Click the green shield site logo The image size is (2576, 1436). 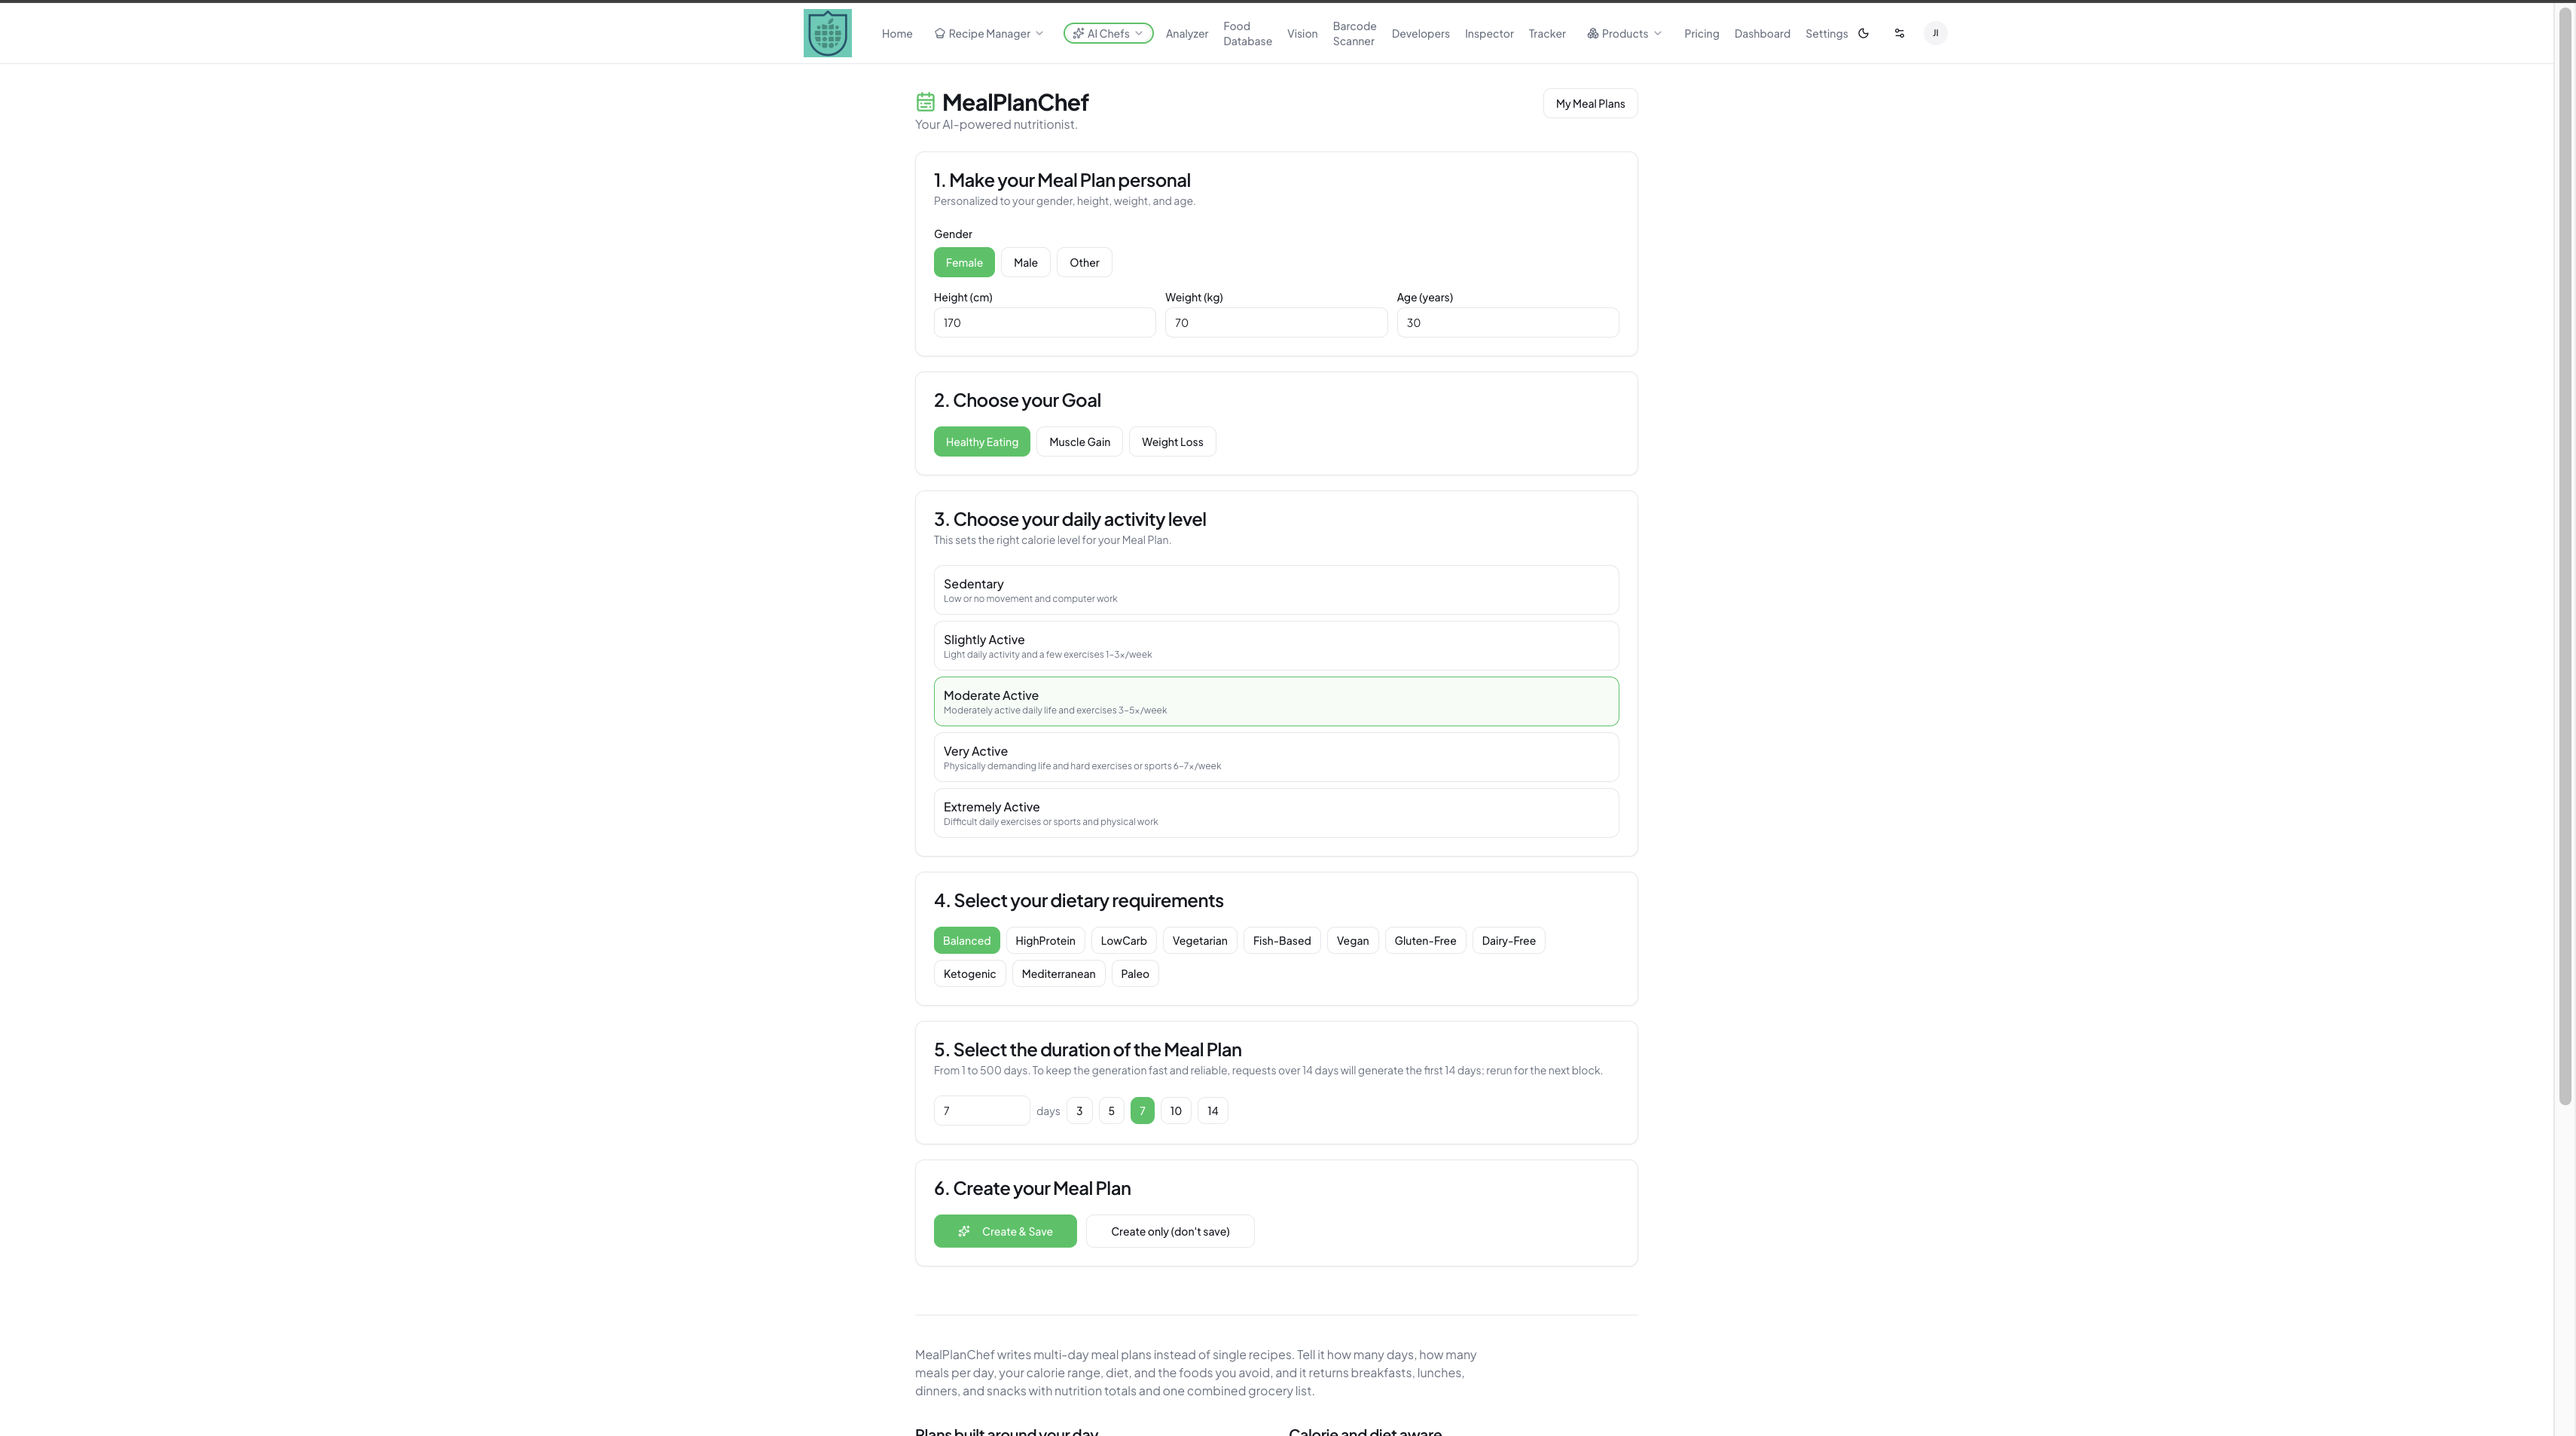[x=827, y=33]
